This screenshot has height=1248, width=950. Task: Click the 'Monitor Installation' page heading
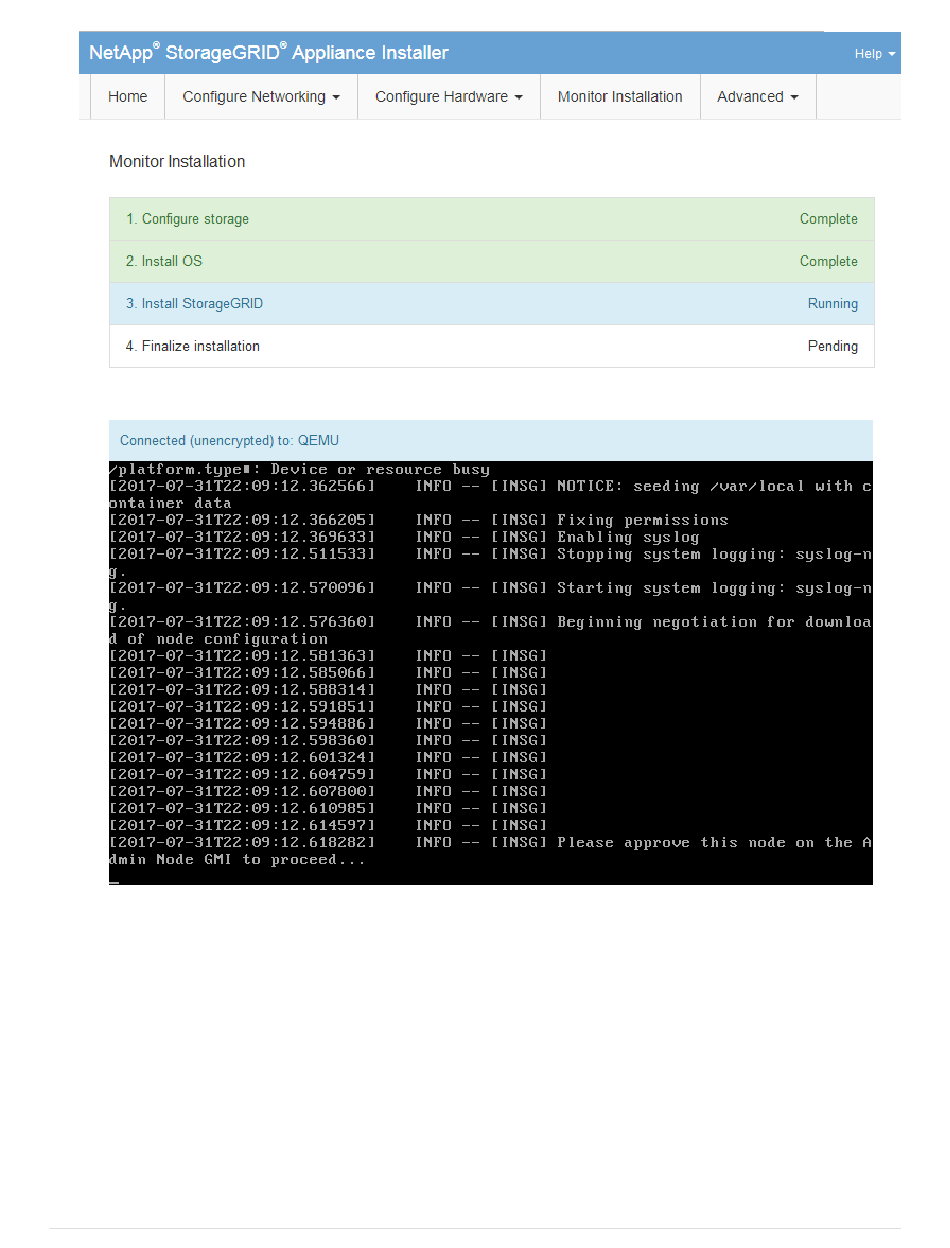coord(177,161)
